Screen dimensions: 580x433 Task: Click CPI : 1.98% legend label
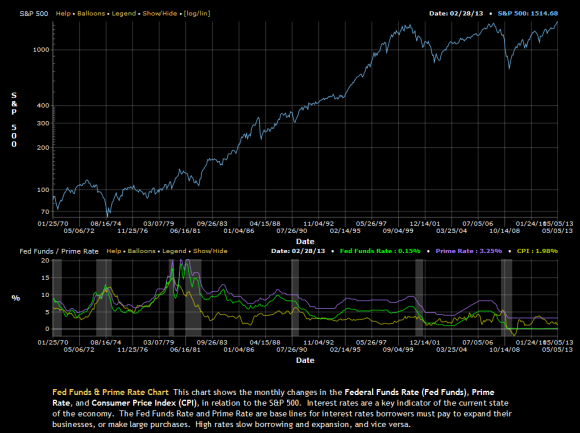[537, 251]
